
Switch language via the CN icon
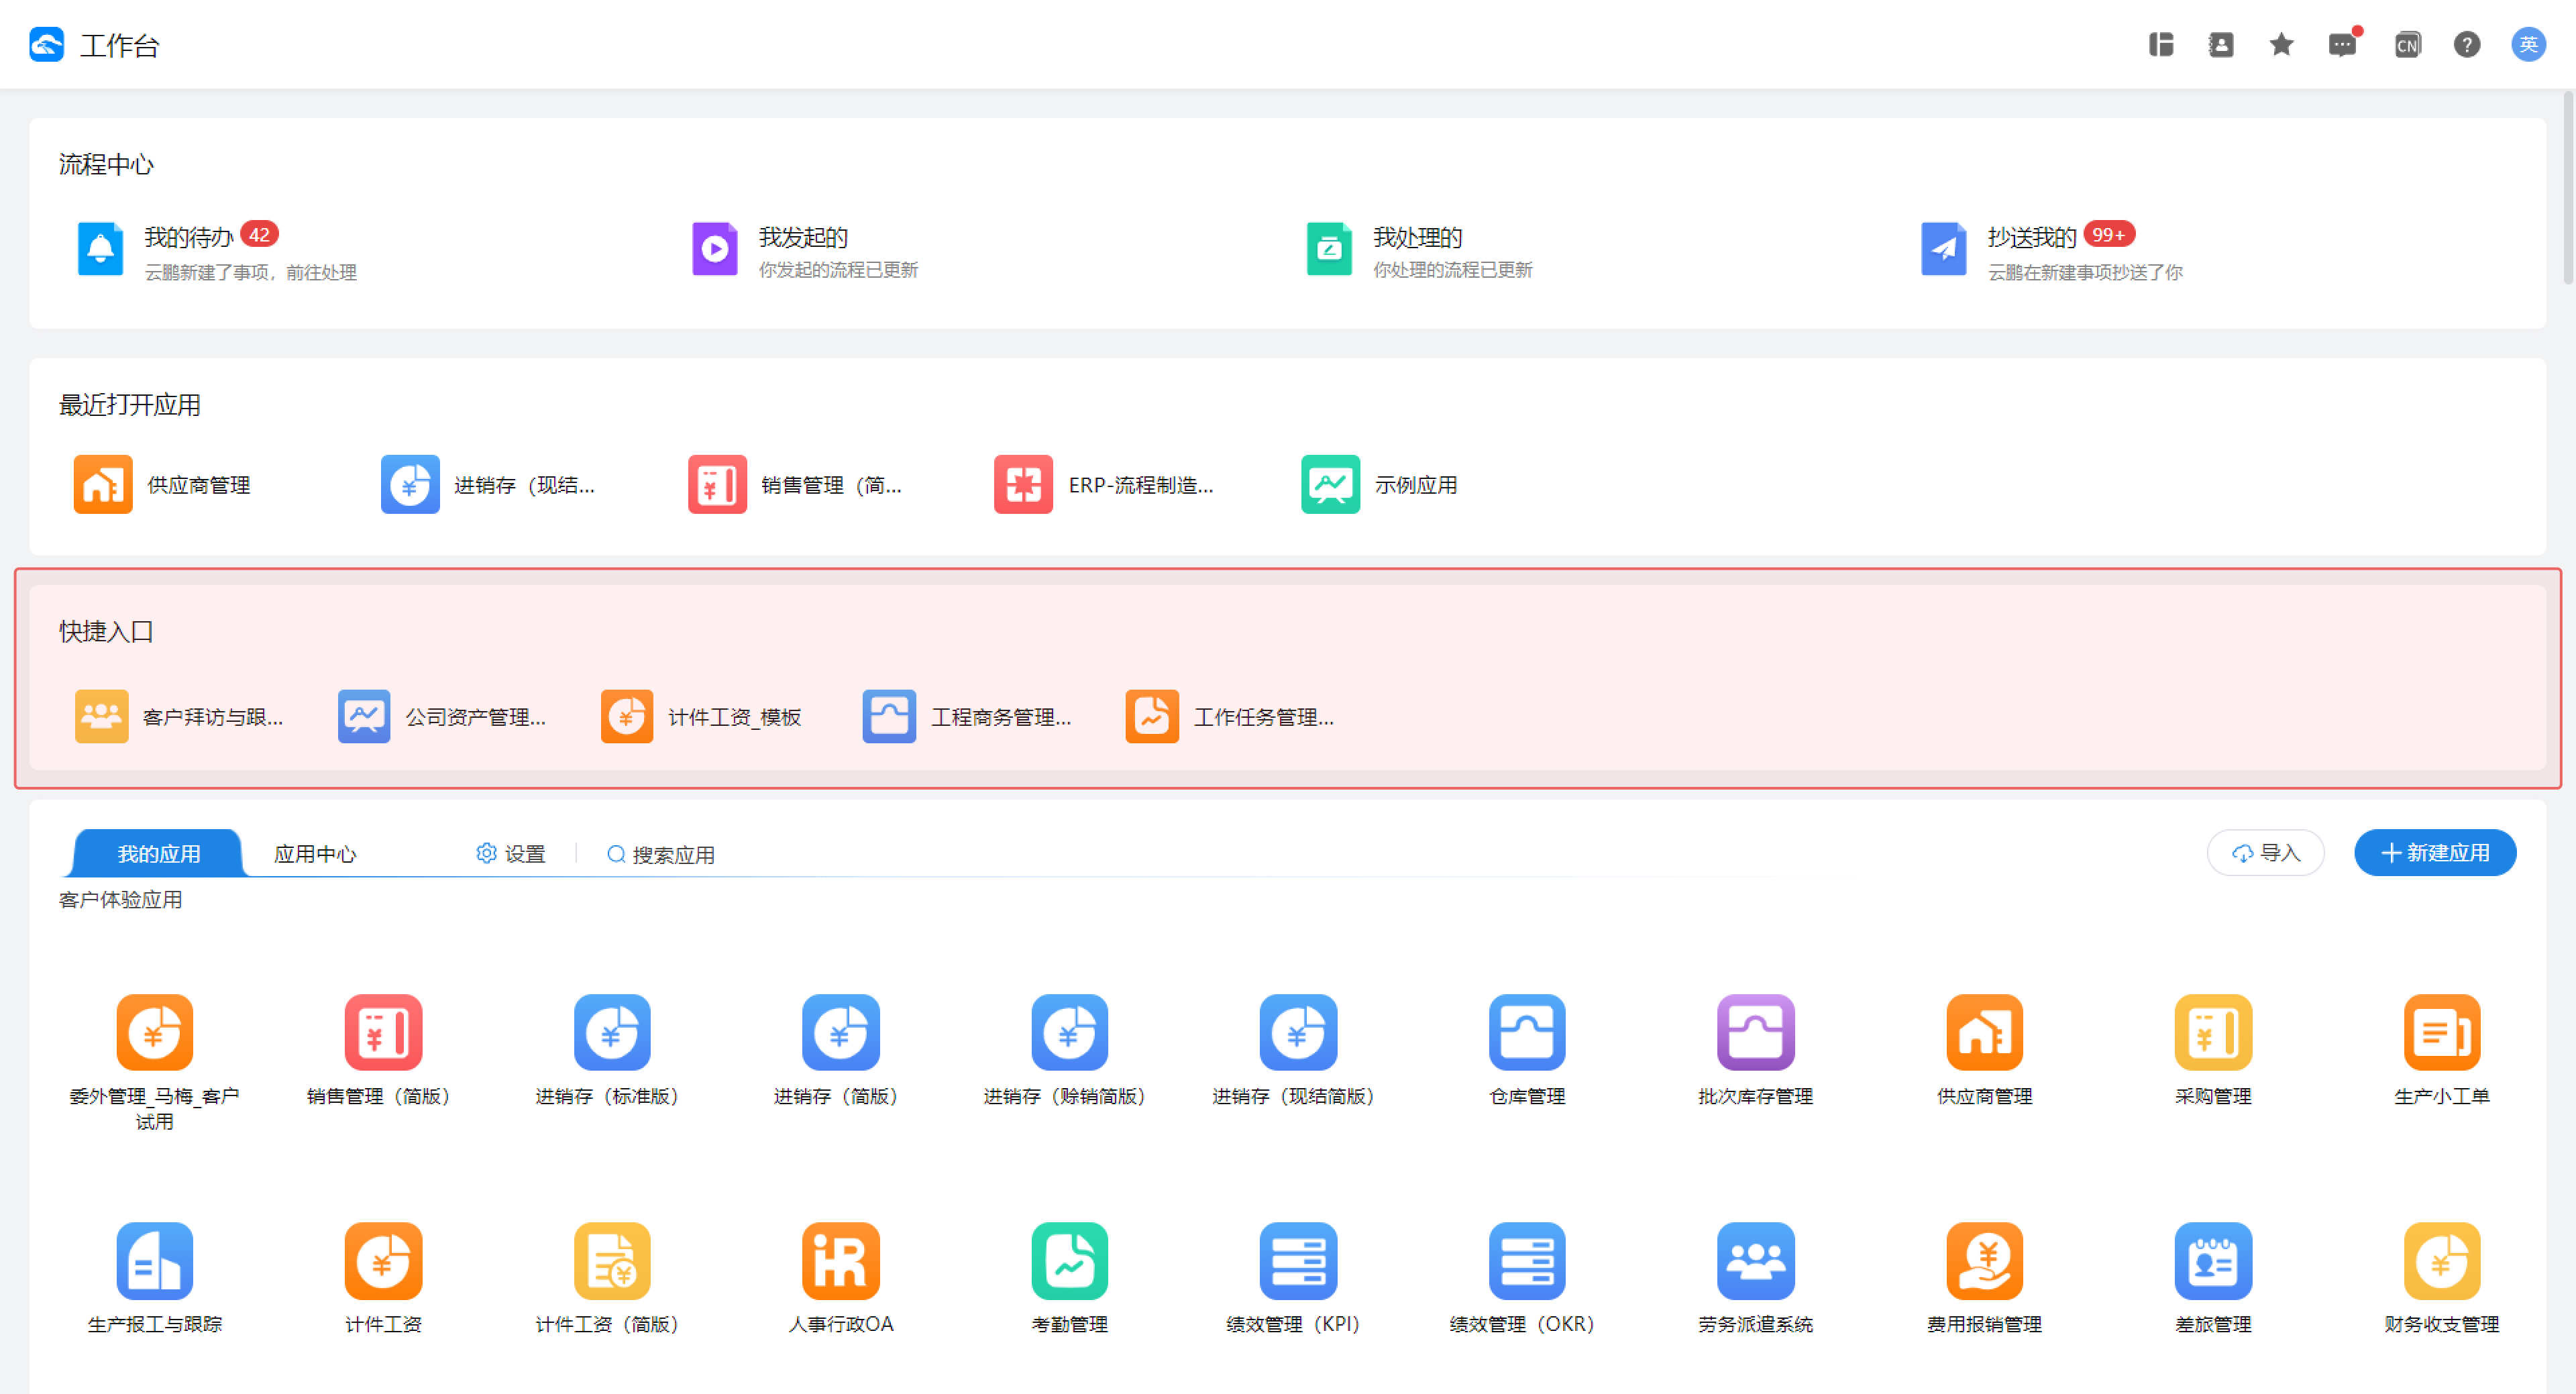point(2407,45)
